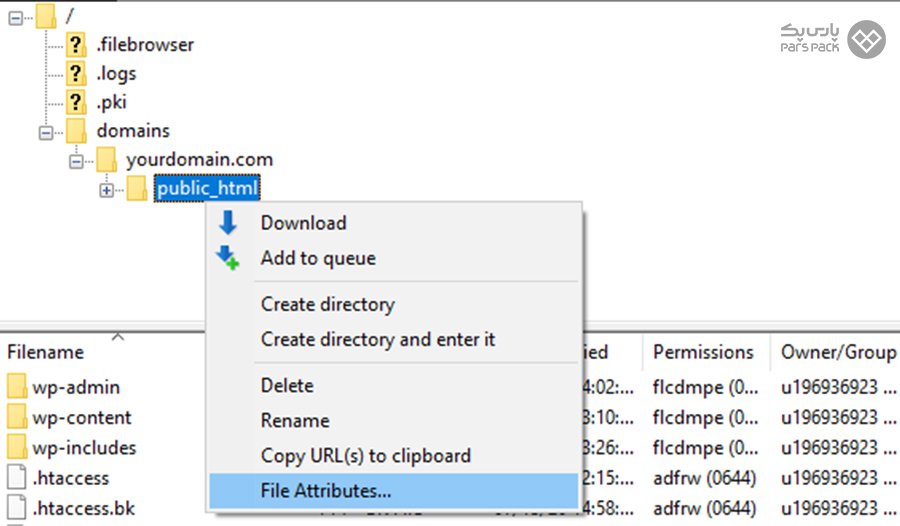Collapse the domains folder node
The height and width of the screenshot is (526, 900).
(45, 132)
